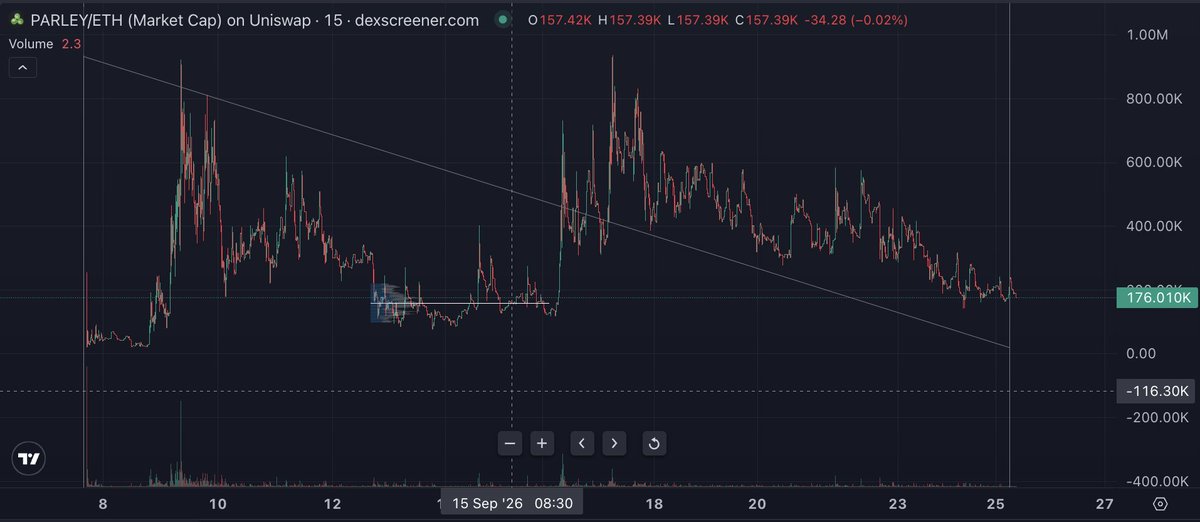
Task: Click date 25 on time axis
Action: 995,503
